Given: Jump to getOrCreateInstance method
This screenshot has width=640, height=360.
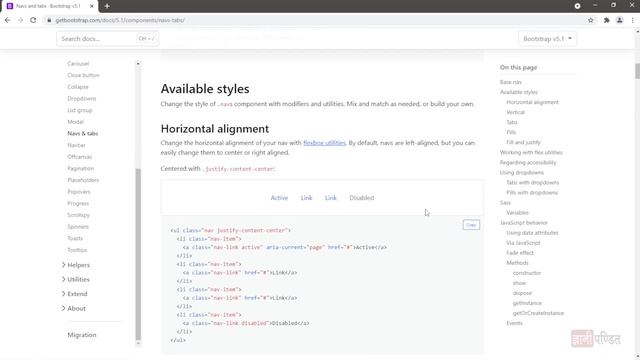Looking at the screenshot, I should pyautogui.click(x=538, y=313).
